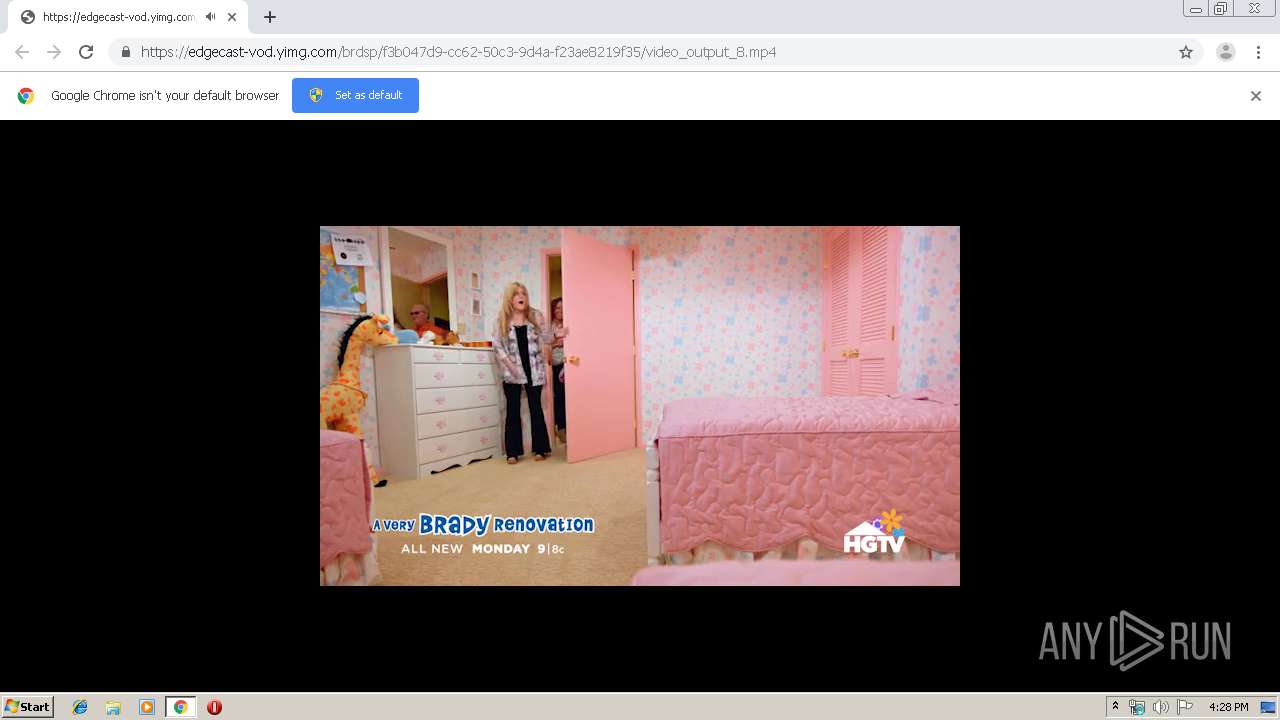The image size is (1280, 720).
Task: Reload the current page
Action: click(86, 52)
